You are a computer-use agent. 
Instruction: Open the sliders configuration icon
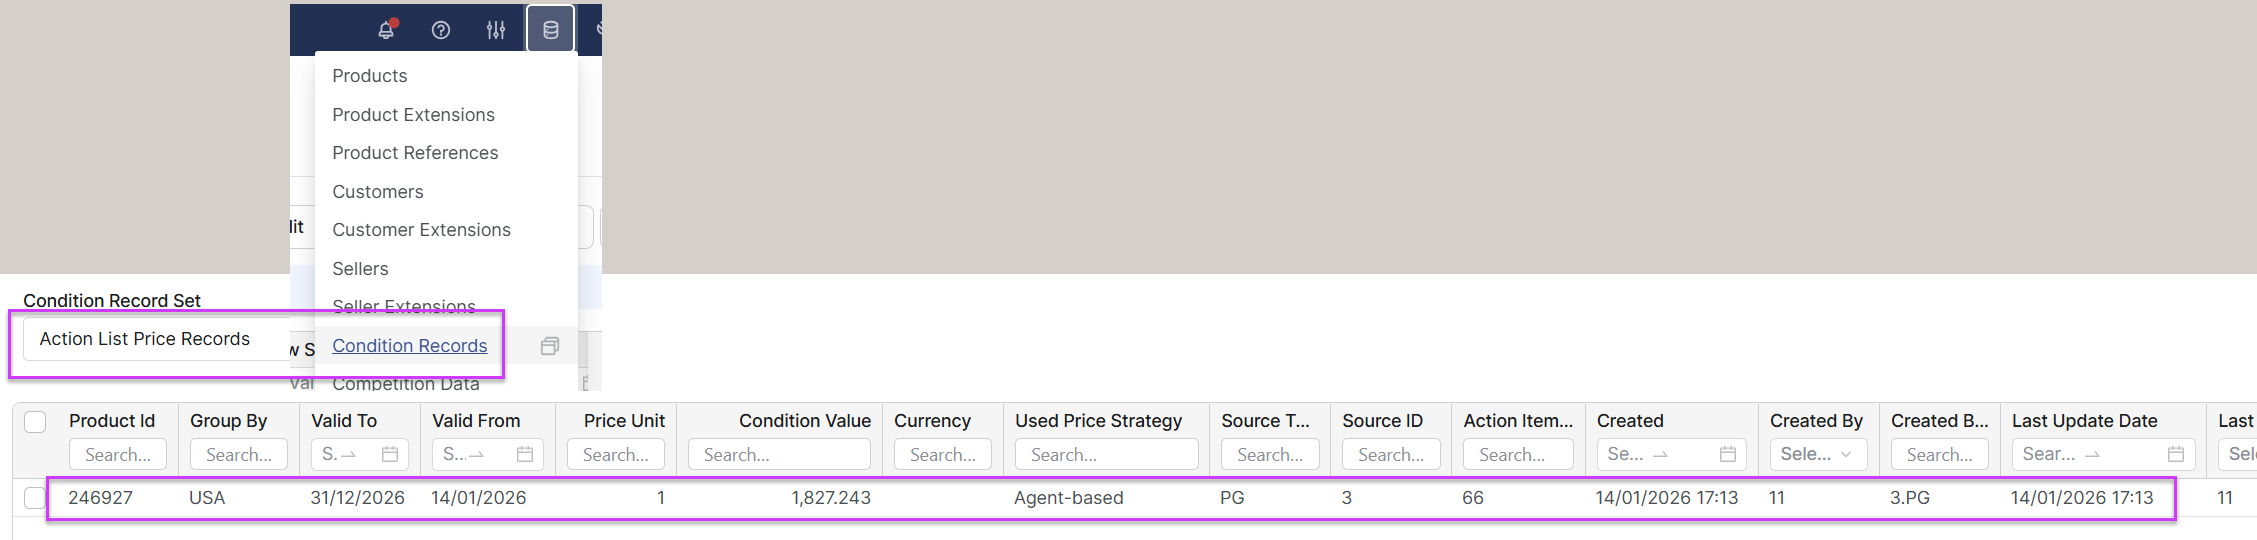(x=496, y=30)
